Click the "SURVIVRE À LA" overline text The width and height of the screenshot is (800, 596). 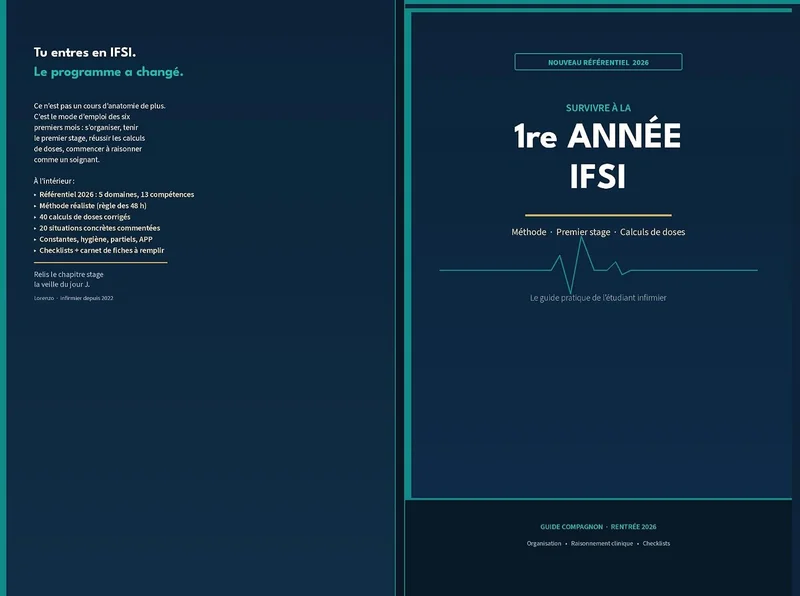click(x=598, y=108)
